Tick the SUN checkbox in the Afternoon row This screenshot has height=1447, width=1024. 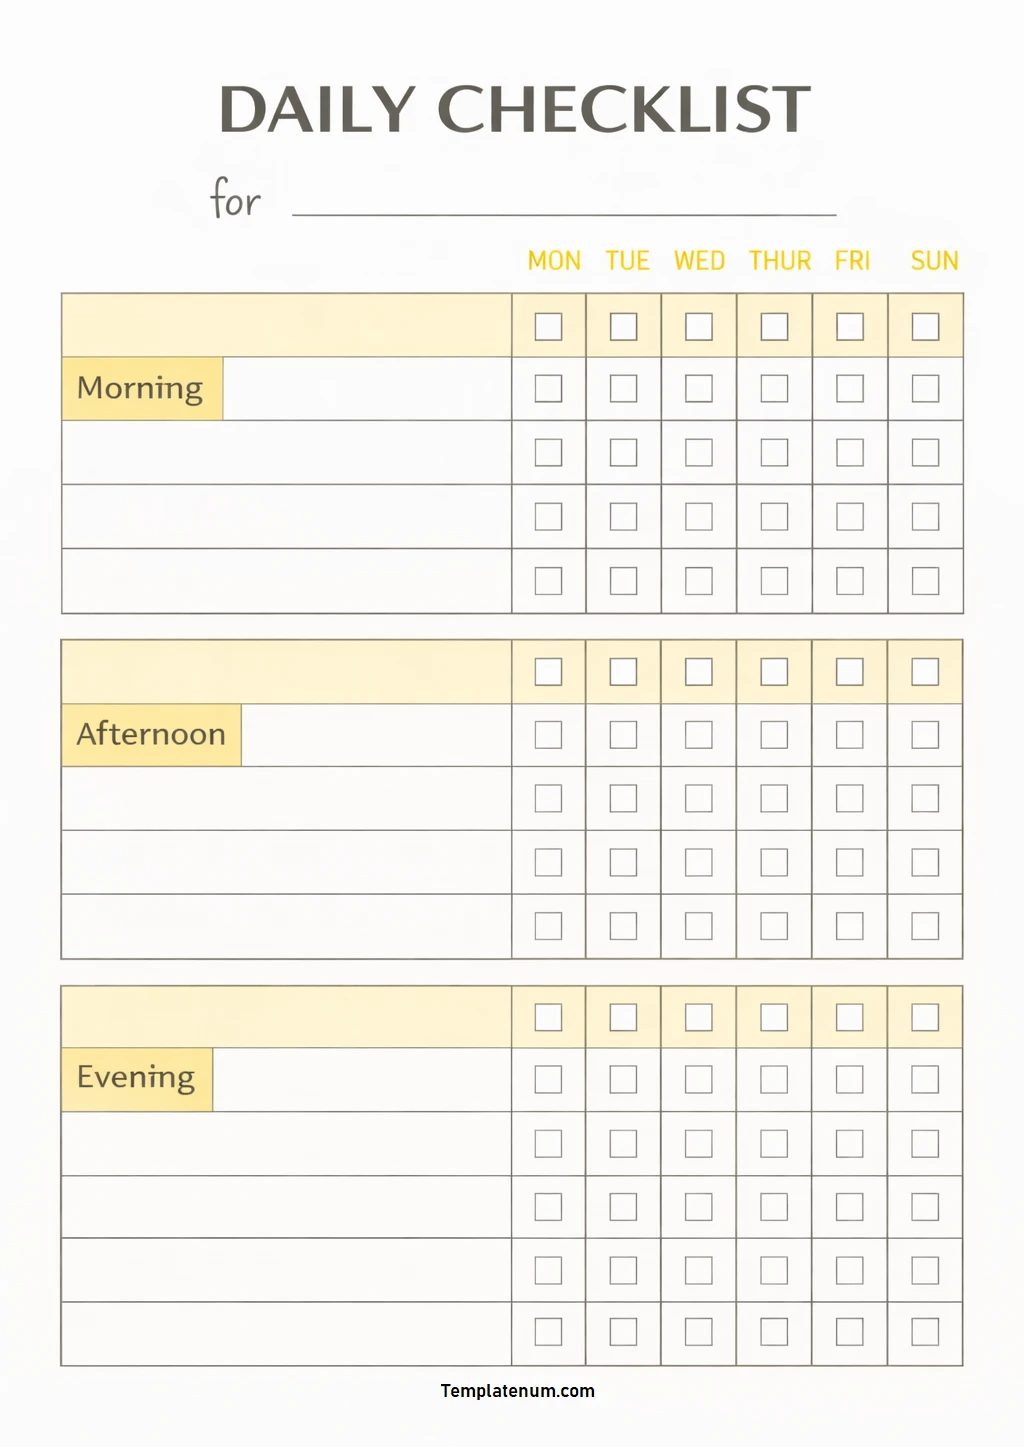coord(925,735)
